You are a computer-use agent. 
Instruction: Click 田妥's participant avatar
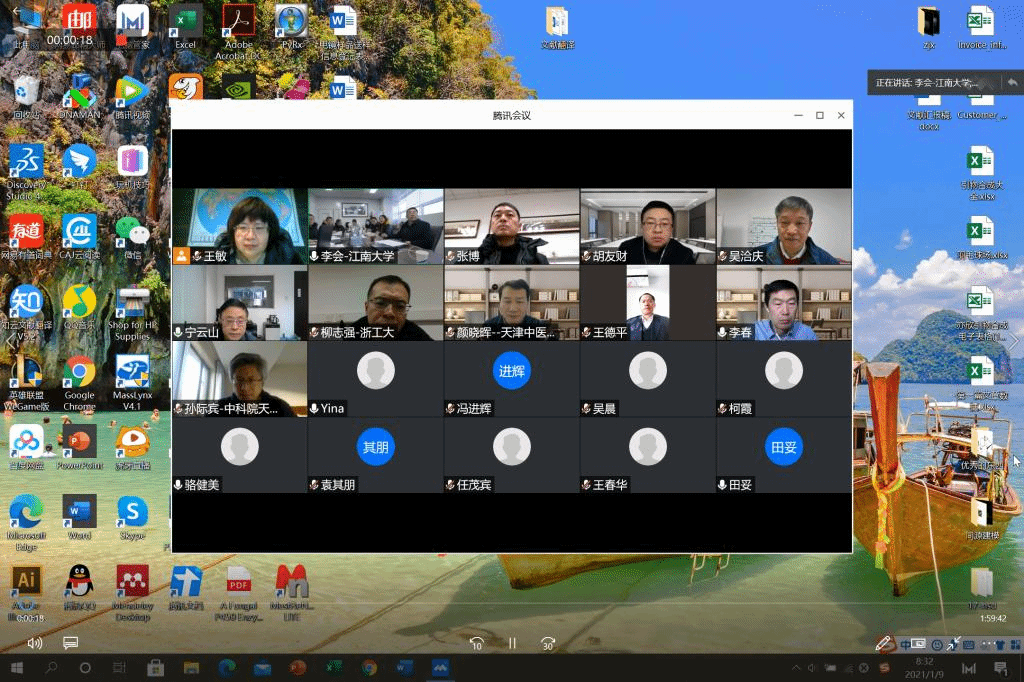point(783,447)
